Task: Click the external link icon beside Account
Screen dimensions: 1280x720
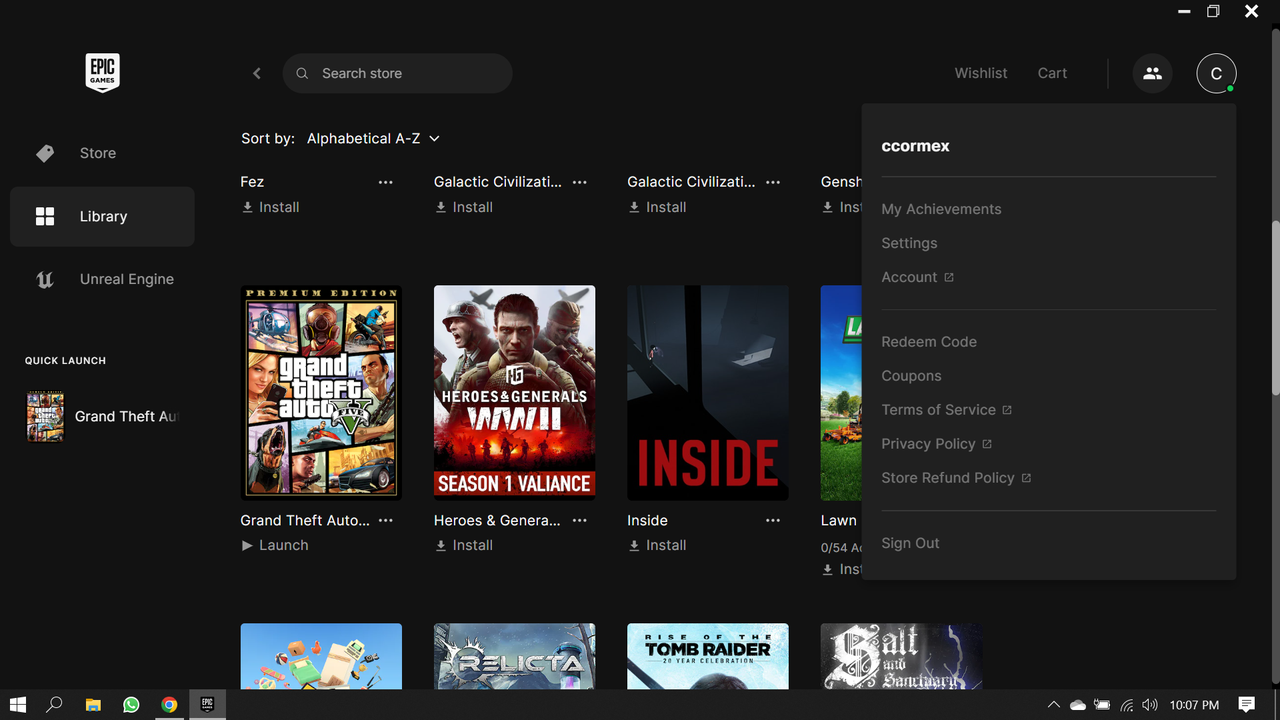Action: click(x=949, y=277)
